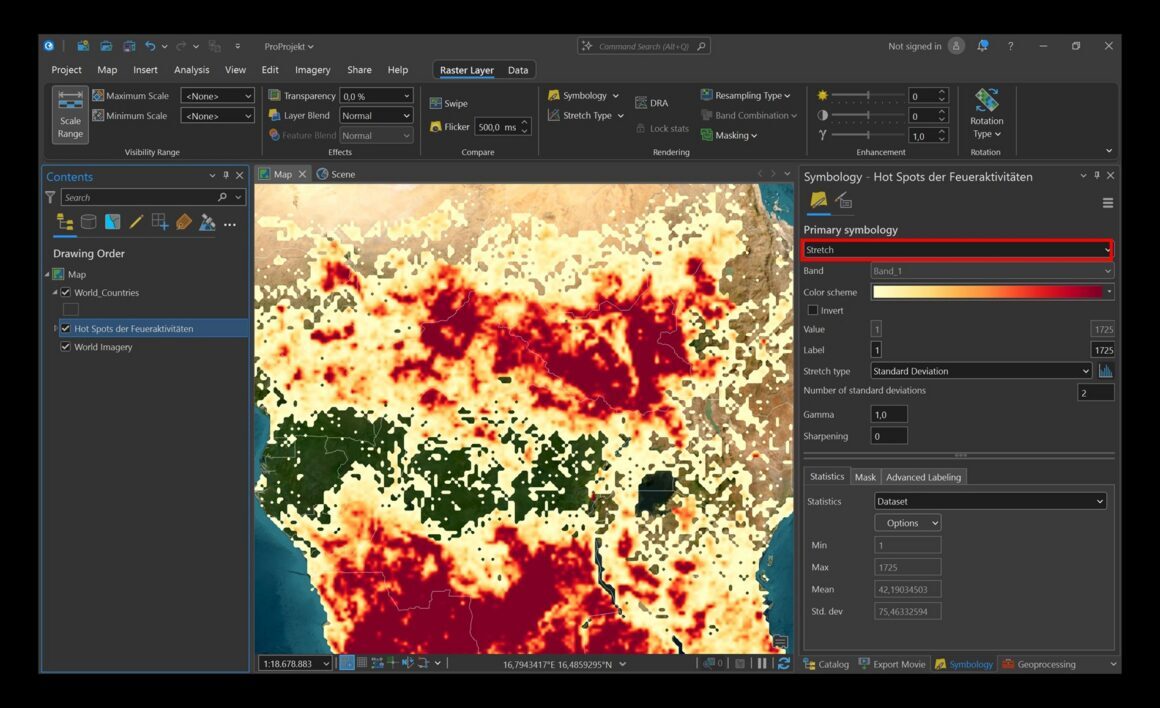Expand the Resampling Type menu
The width and height of the screenshot is (1160, 708).
pos(746,95)
